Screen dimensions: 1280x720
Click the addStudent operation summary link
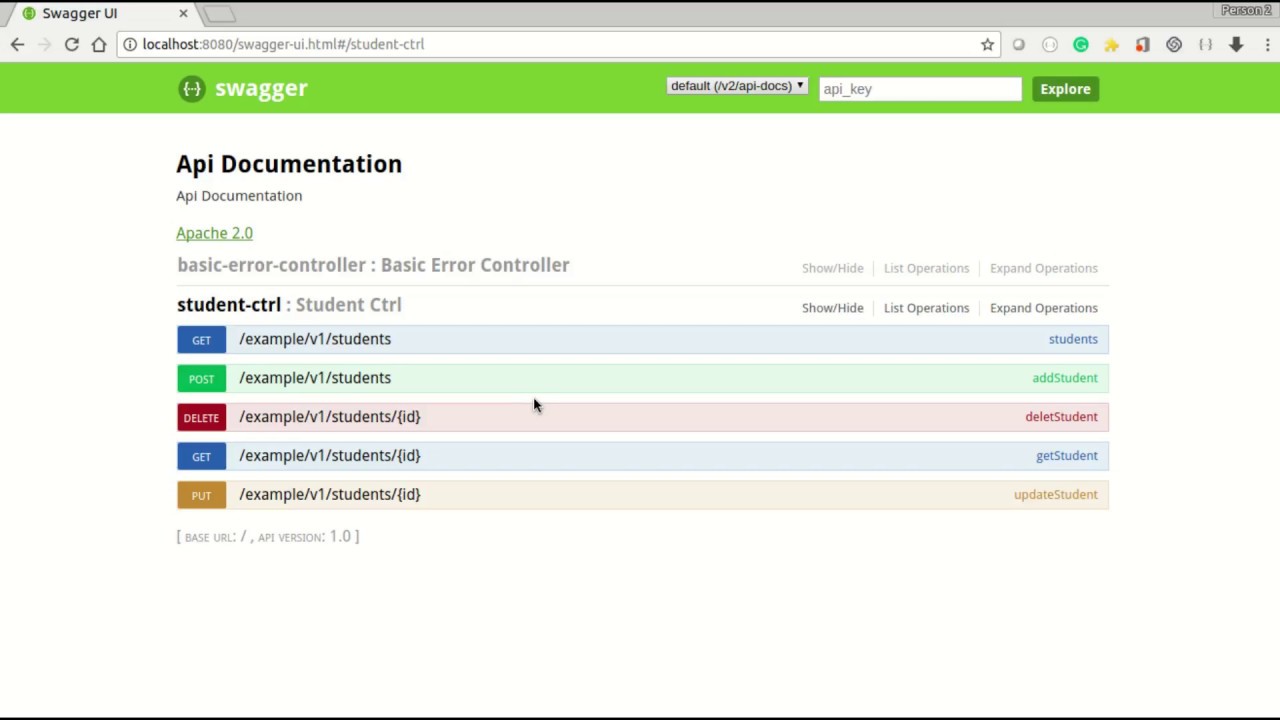pos(1065,378)
